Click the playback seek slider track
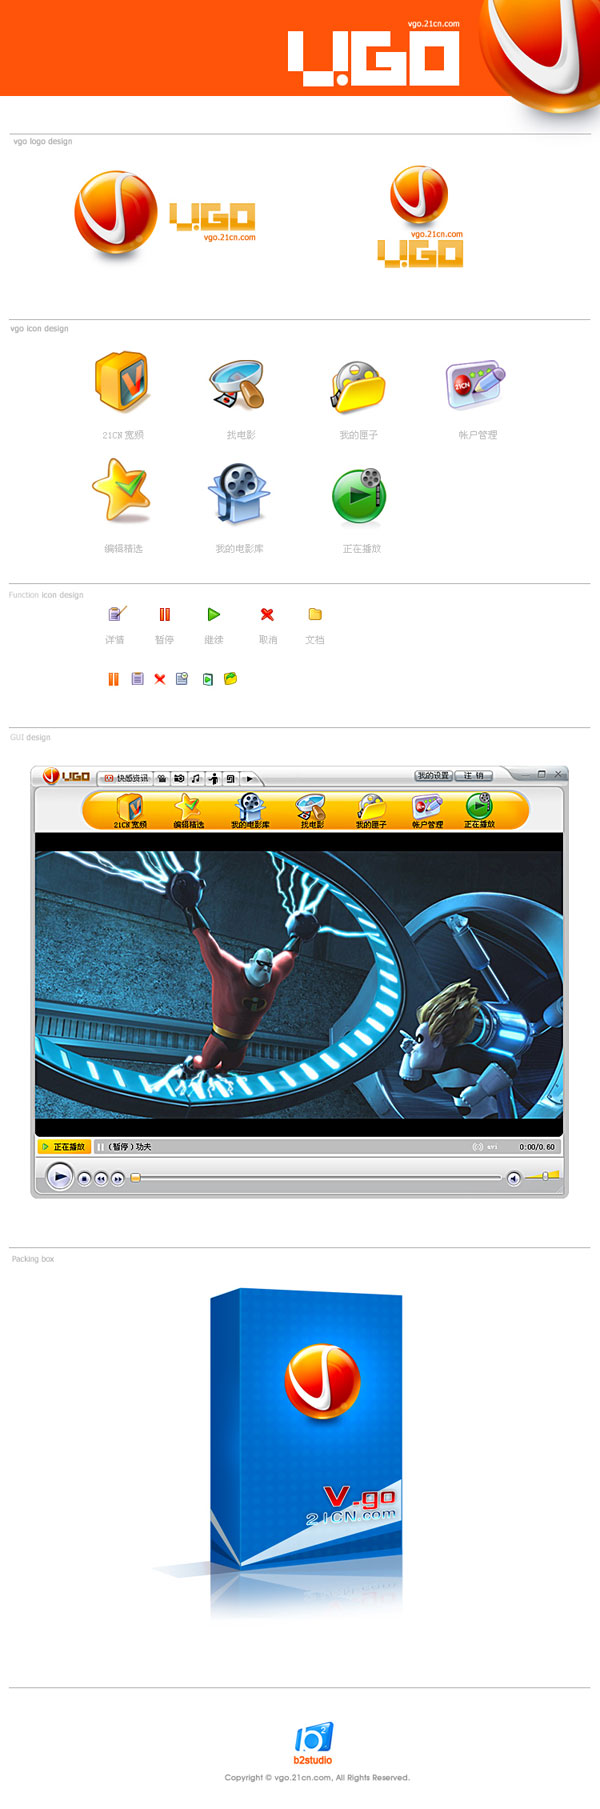Screen dimensions: 600x1809 [316, 1178]
